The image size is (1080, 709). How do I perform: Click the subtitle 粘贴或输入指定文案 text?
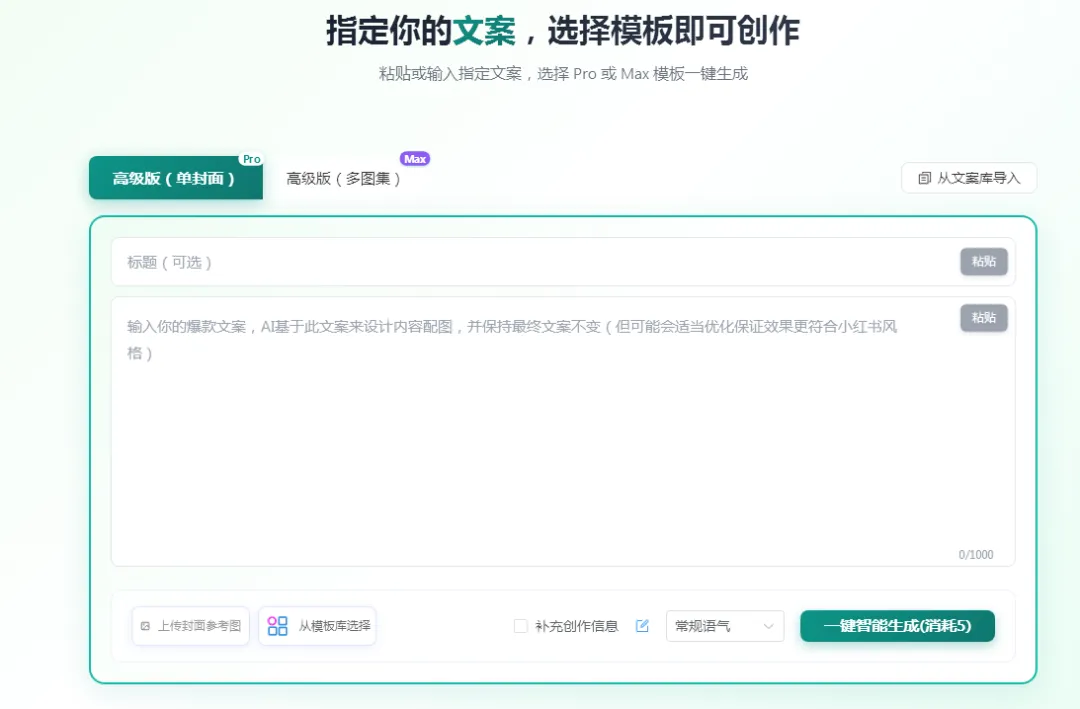pyautogui.click(x=450, y=74)
